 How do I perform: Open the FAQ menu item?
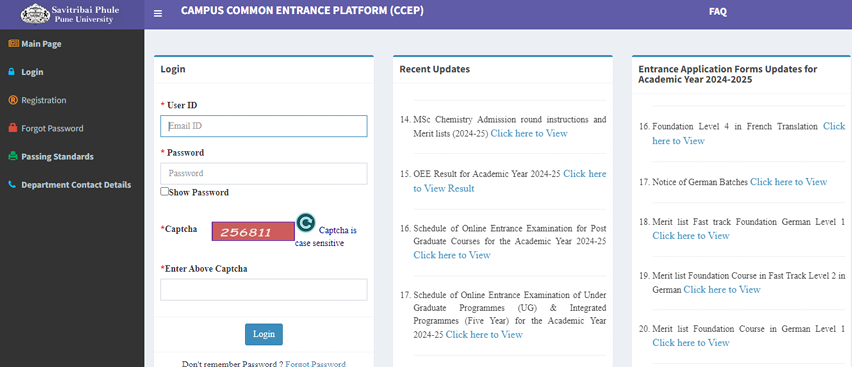(718, 12)
